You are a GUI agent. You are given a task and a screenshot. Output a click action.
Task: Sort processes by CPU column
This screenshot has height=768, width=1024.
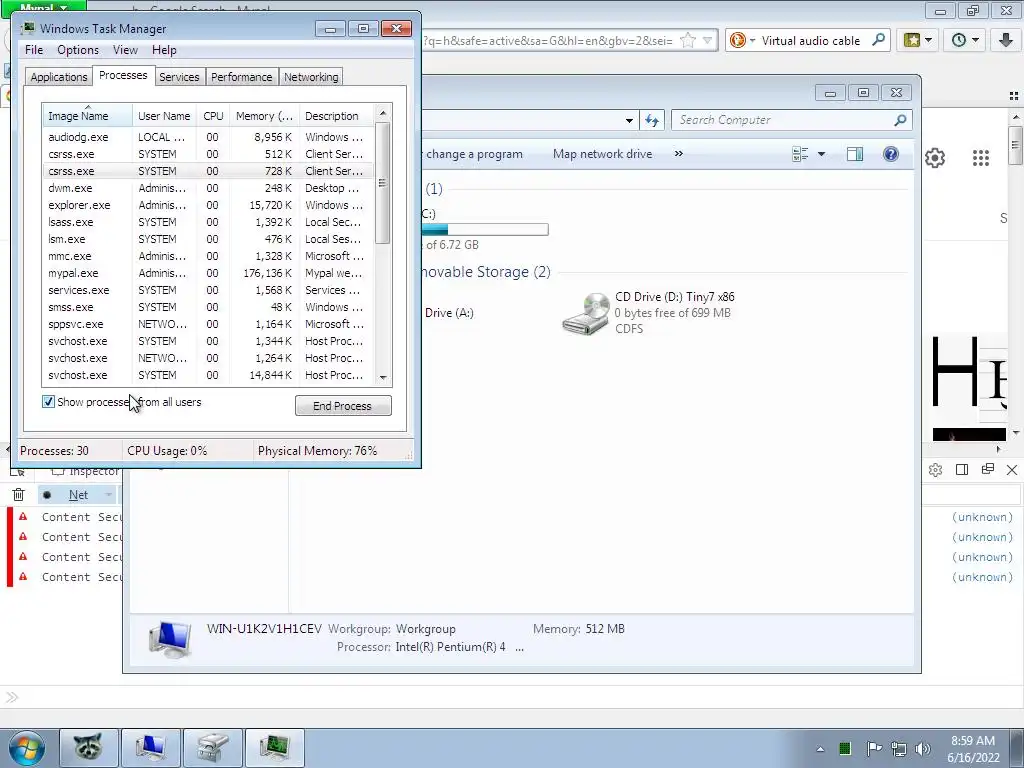tap(213, 116)
